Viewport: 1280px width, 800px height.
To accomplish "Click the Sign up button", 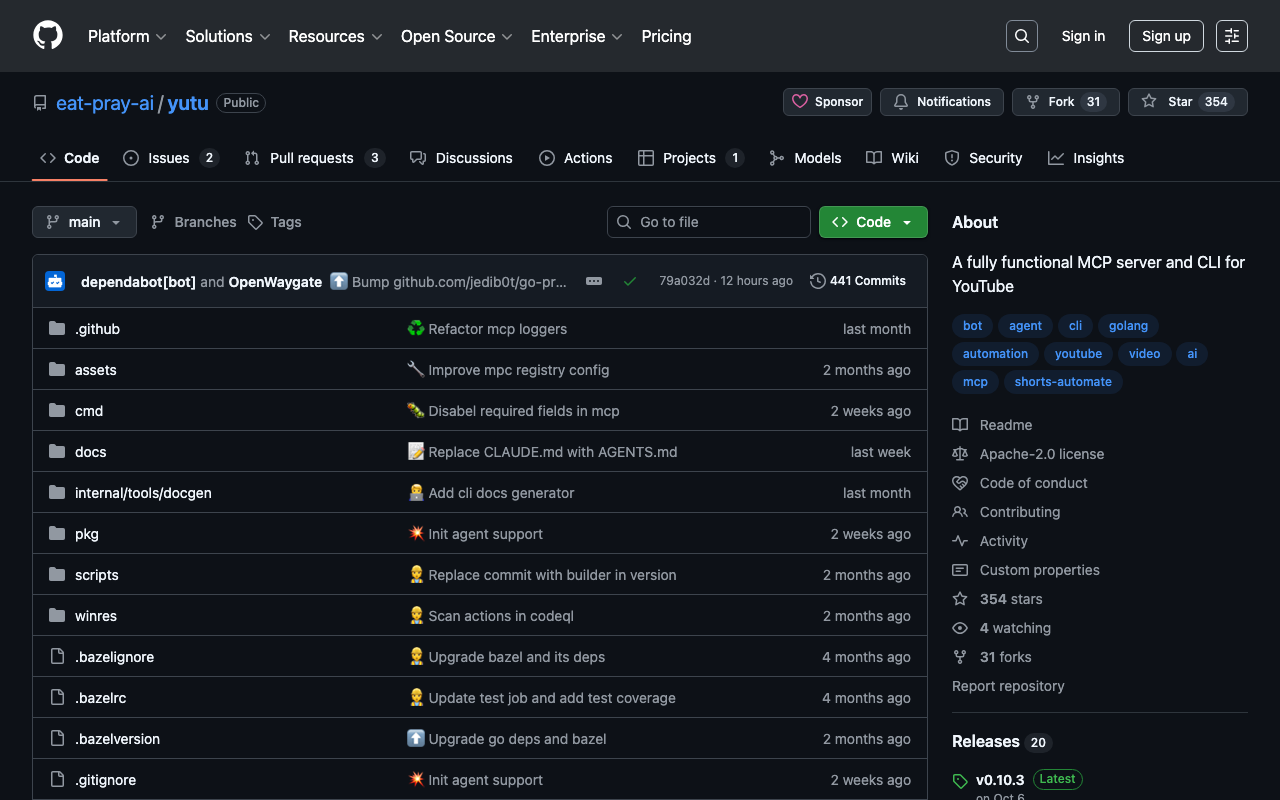I will click(1165, 36).
